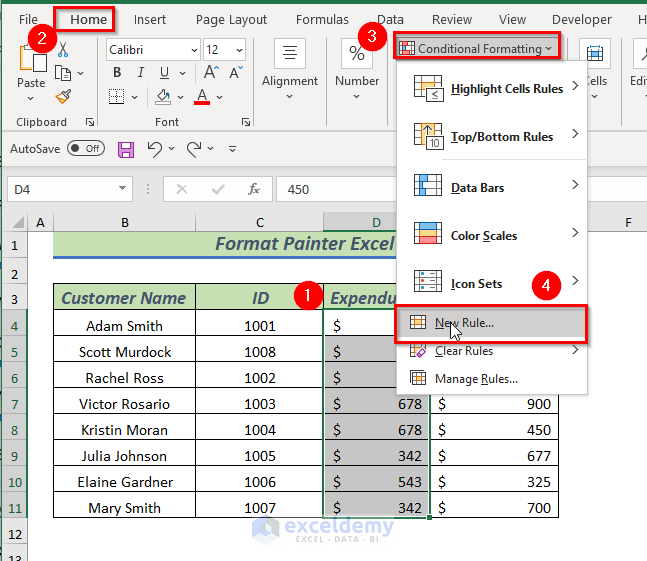Toggle the AutoSave switch
647x561 pixels.
point(86,148)
